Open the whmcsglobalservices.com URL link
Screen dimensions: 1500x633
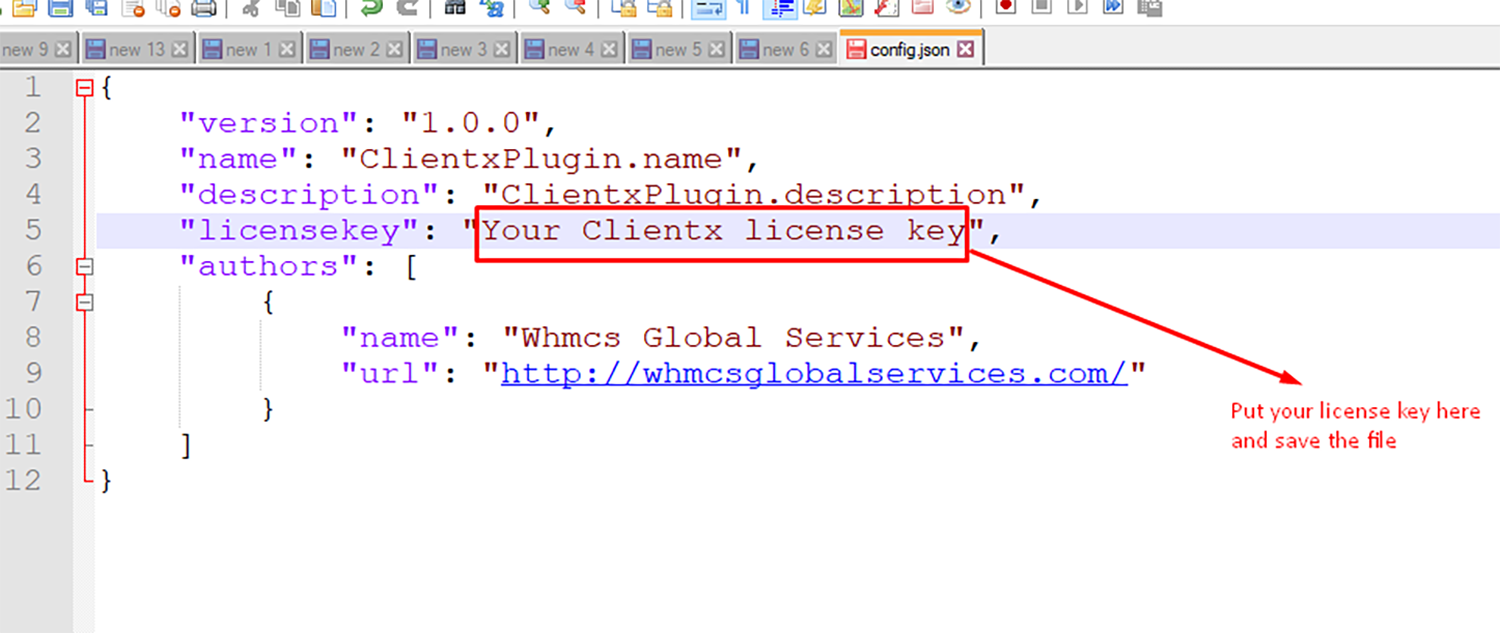815,374
